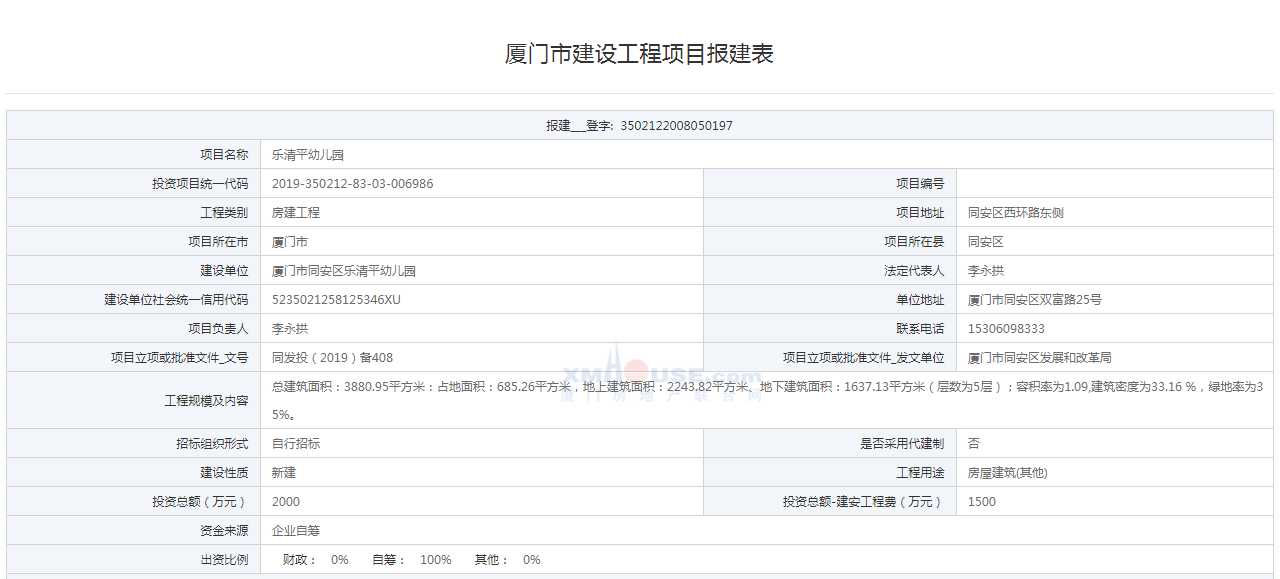The image size is (1280, 579).
Task: Click the 建设单位 label
Action: (x=224, y=271)
